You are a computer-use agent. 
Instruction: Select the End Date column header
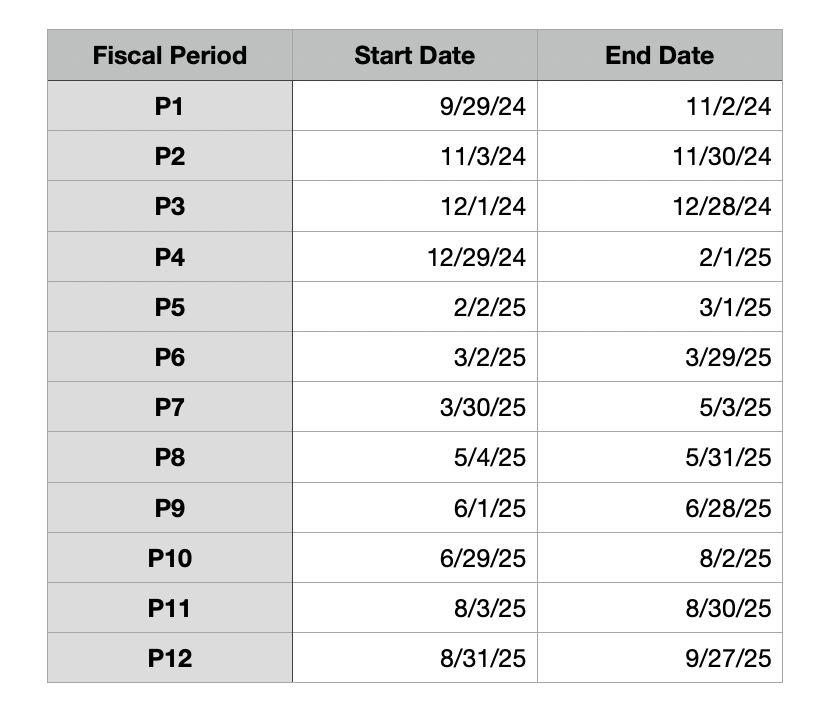pos(660,55)
